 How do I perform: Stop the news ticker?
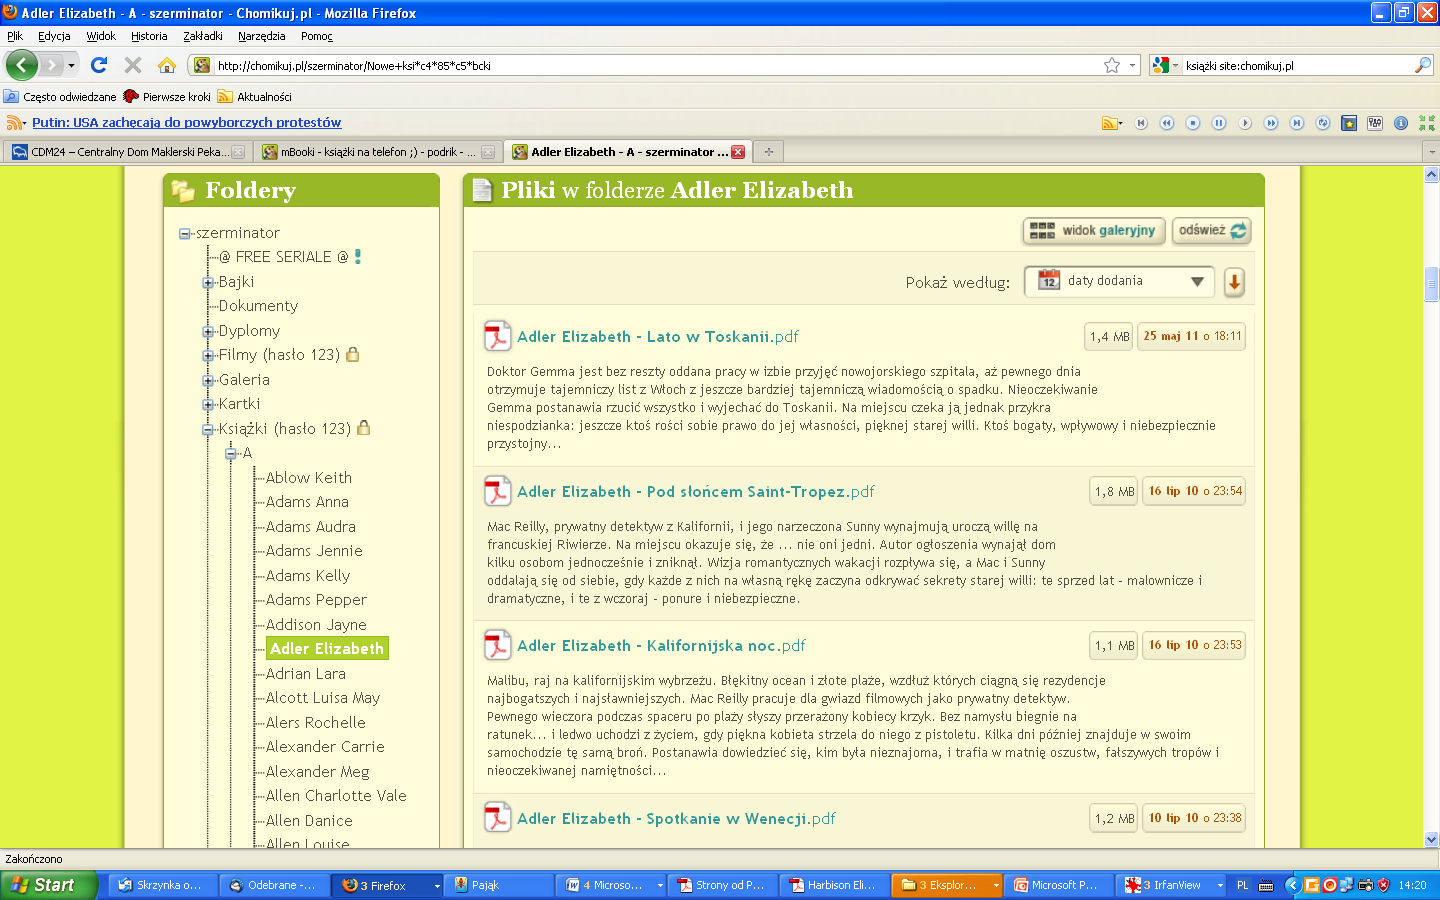pos(1193,123)
